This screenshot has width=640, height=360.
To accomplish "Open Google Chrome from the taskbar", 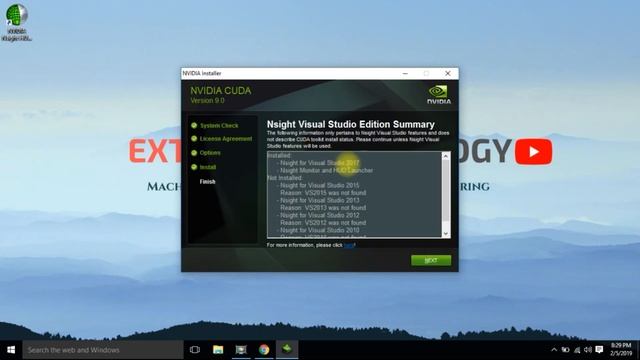I will click(264, 350).
